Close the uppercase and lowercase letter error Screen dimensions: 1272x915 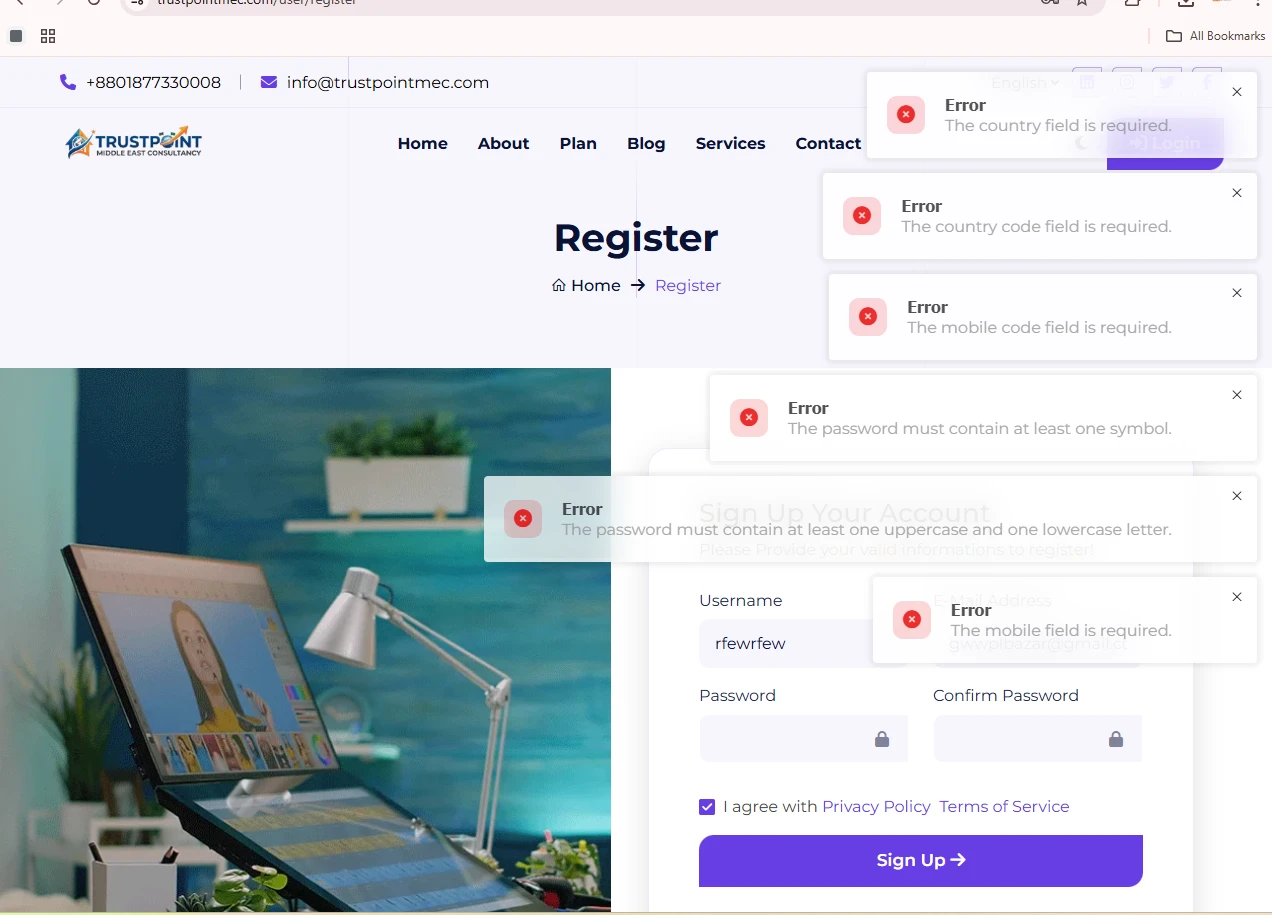click(x=1237, y=496)
